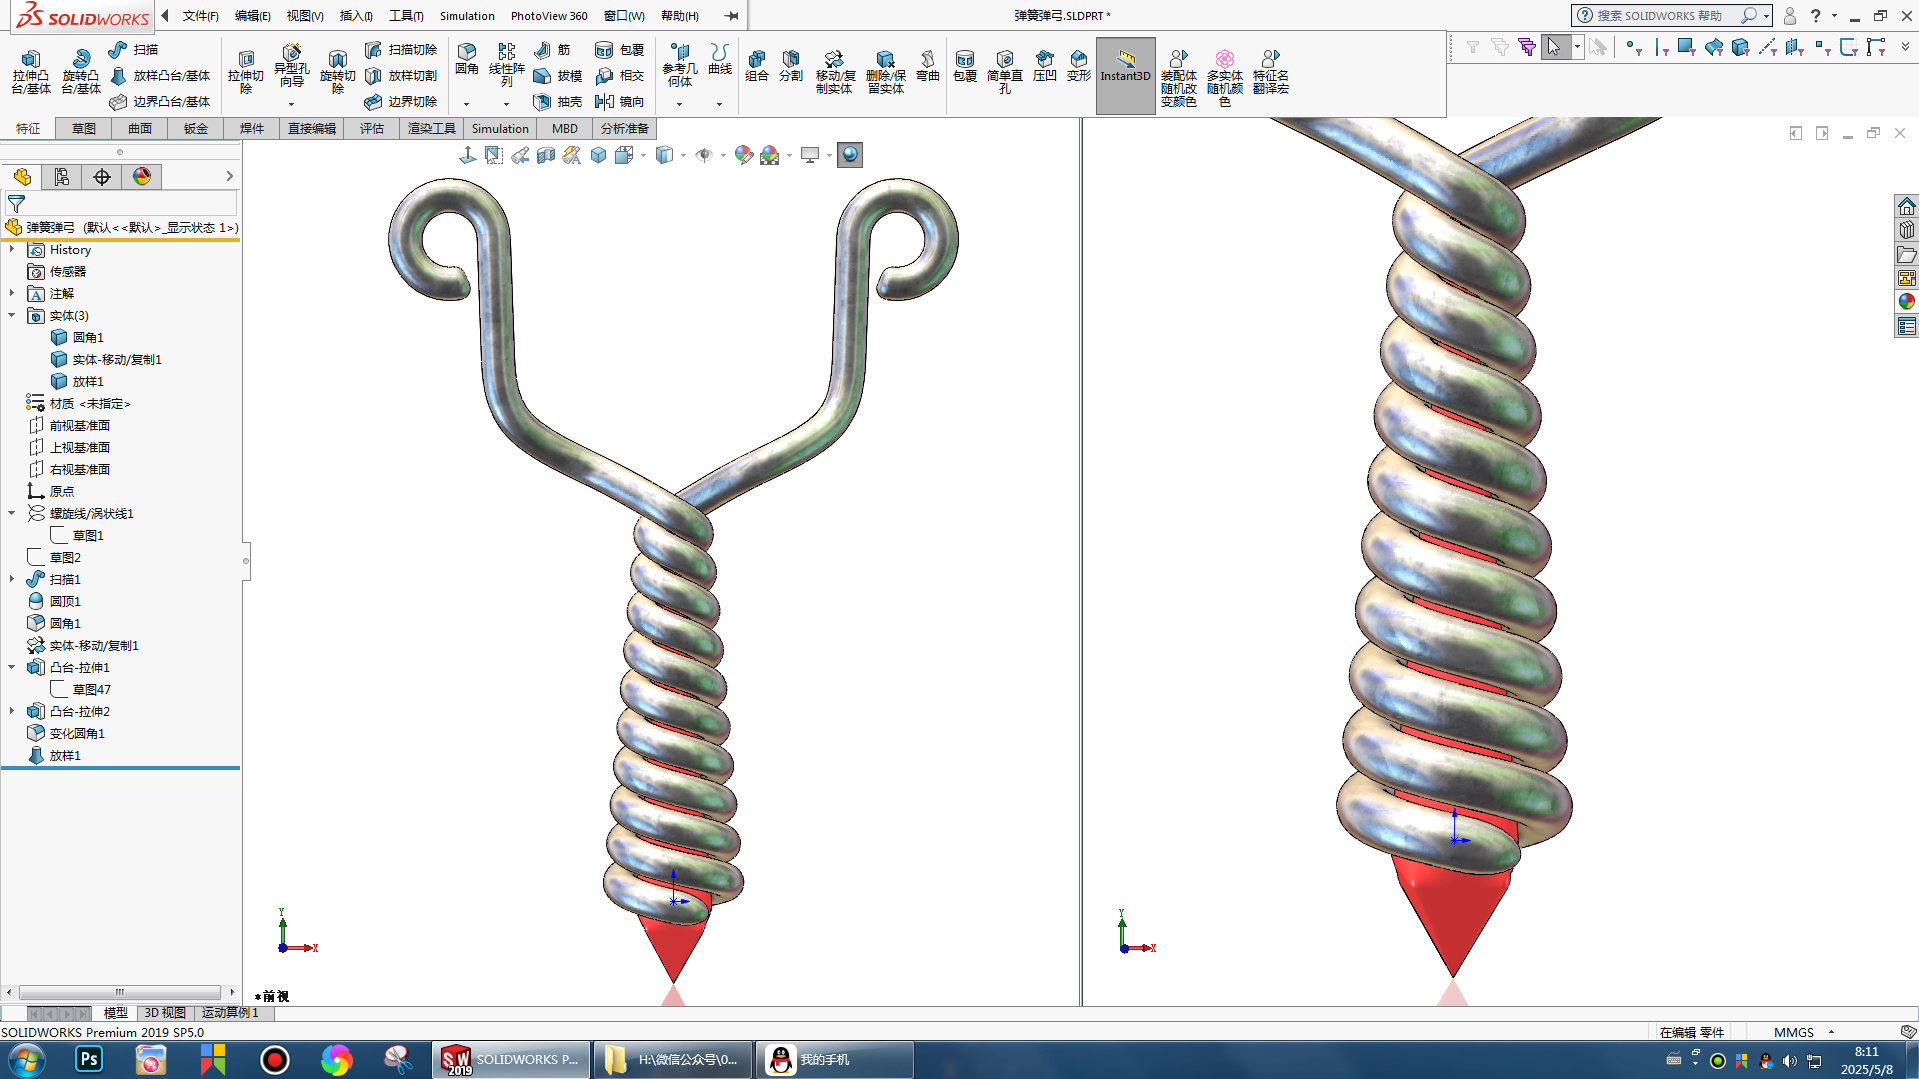The height and width of the screenshot is (1079, 1919).
Task: Toggle the filter solid bodies selection button
Action: click(x=1741, y=47)
